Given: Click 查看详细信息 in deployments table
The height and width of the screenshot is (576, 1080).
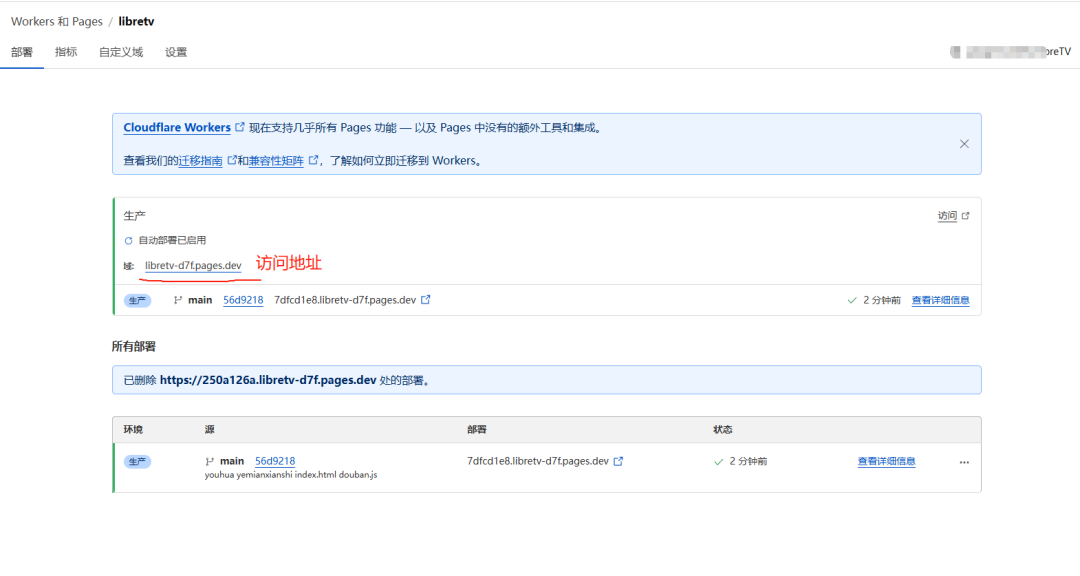Looking at the screenshot, I should point(886,461).
